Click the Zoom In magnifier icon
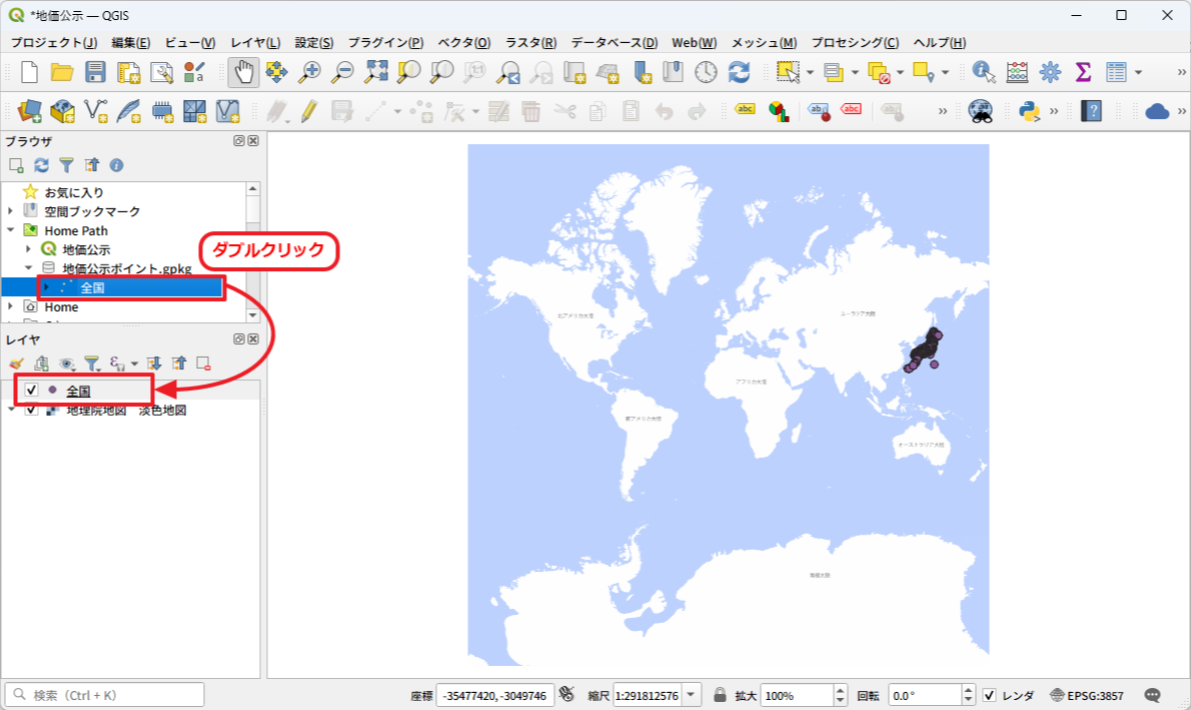This screenshot has width=1191, height=710. (x=310, y=72)
